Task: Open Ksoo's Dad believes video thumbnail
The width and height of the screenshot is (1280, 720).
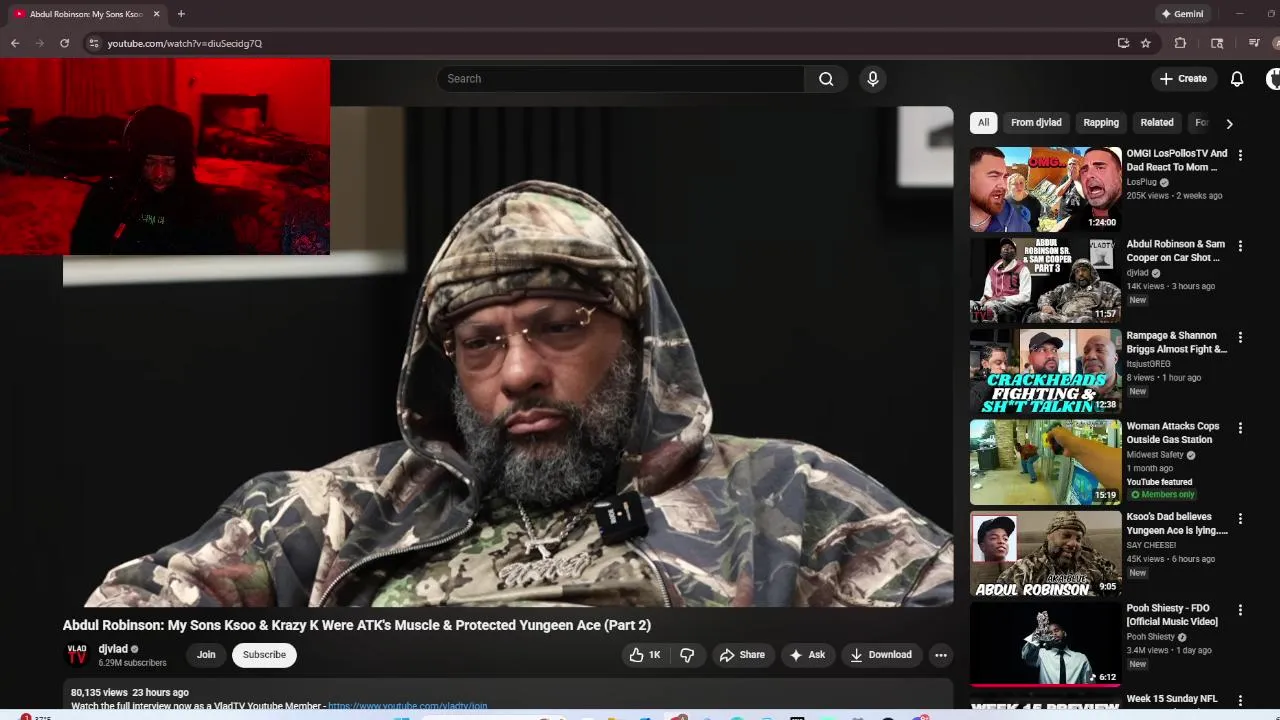Action: [1045, 553]
